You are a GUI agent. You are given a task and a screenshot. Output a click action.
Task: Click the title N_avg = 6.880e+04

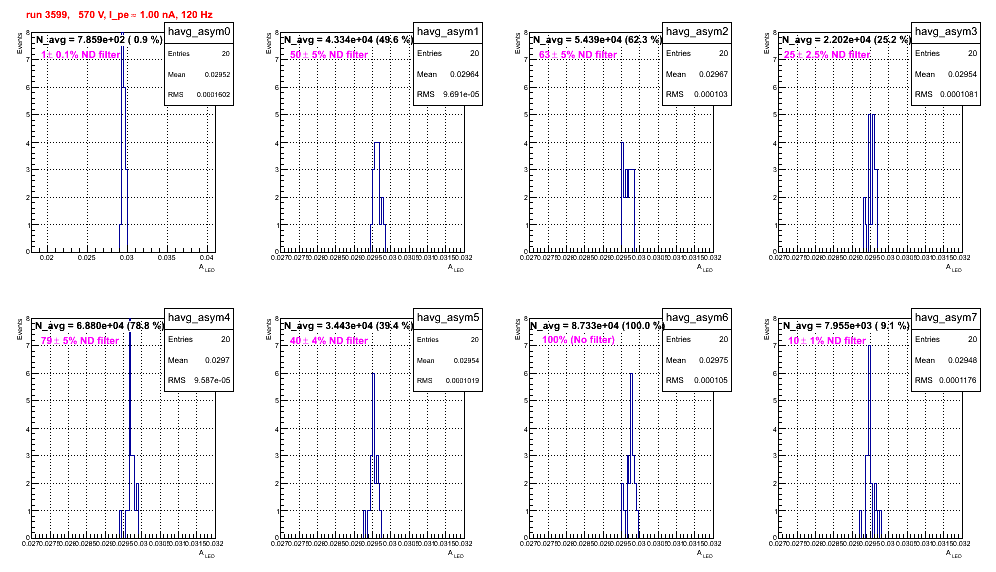pyautogui.click(x=99, y=326)
